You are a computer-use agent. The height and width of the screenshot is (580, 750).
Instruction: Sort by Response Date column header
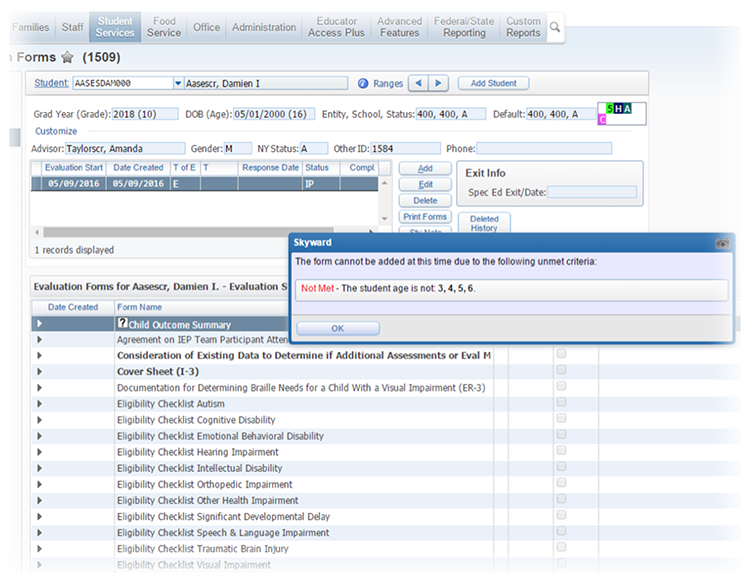tap(270, 168)
